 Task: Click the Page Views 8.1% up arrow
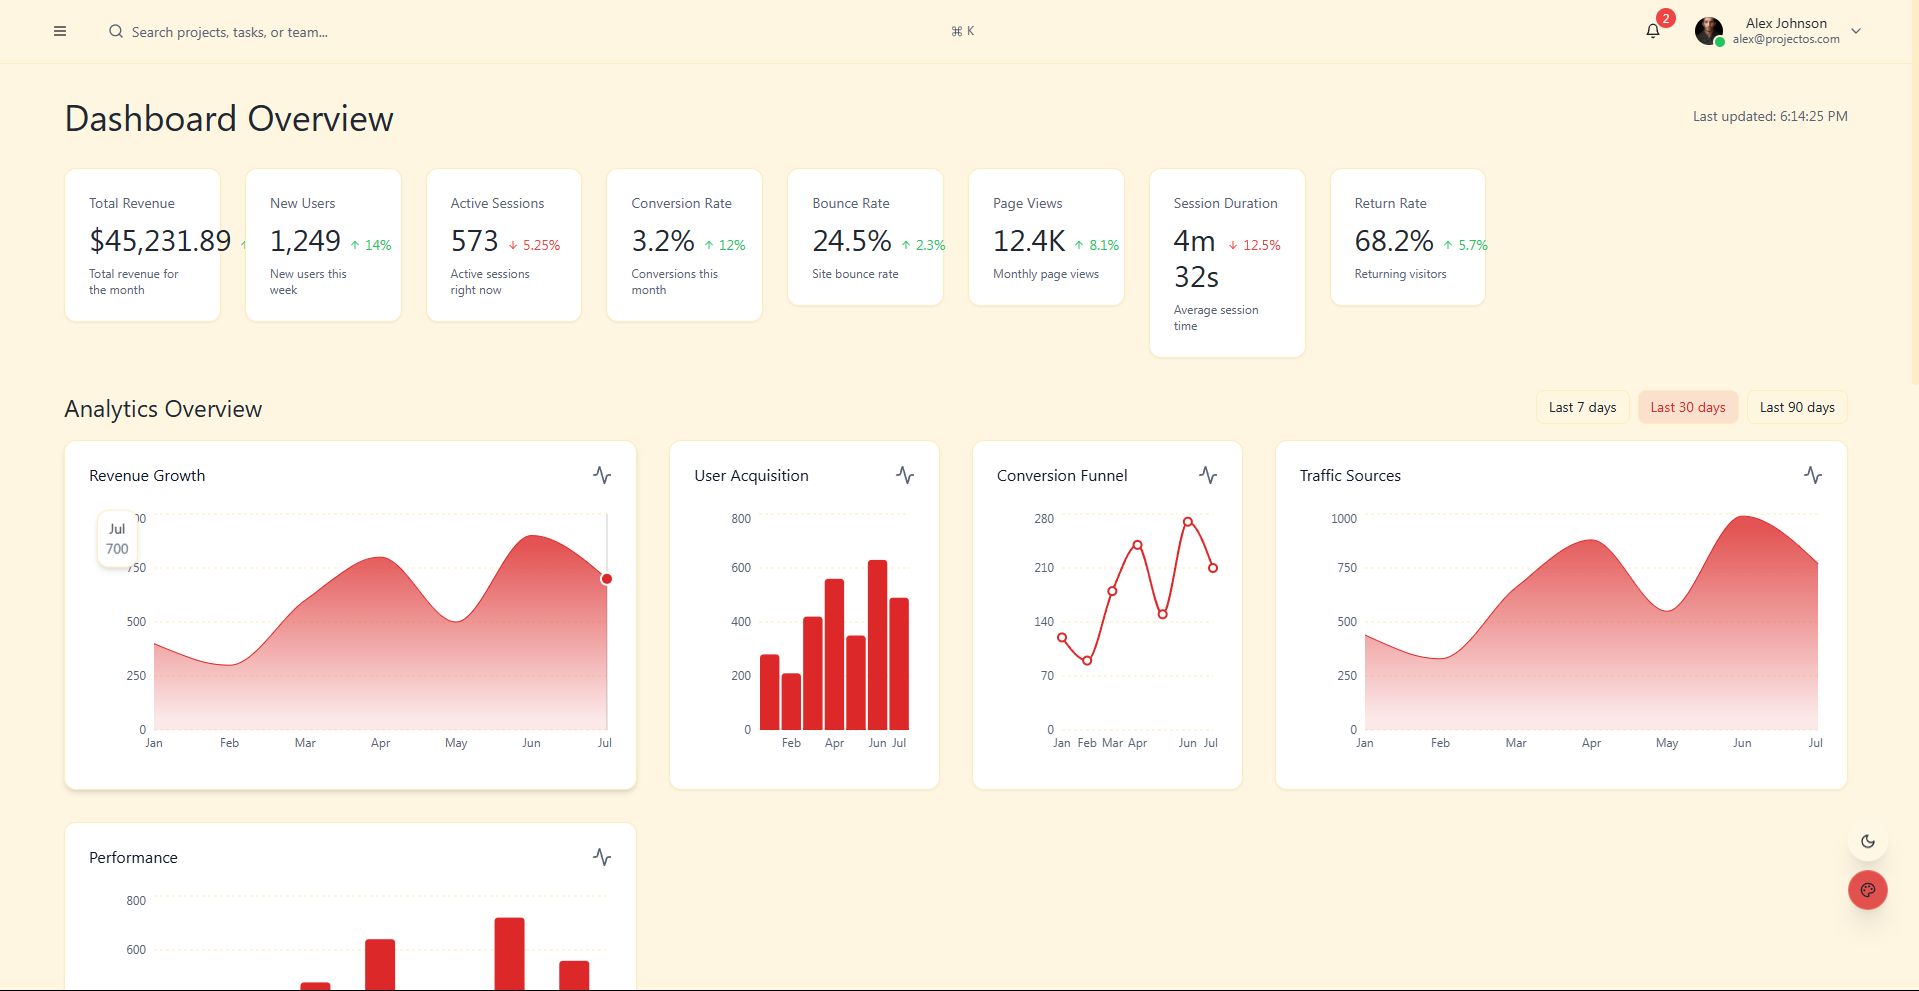point(1079,245)
